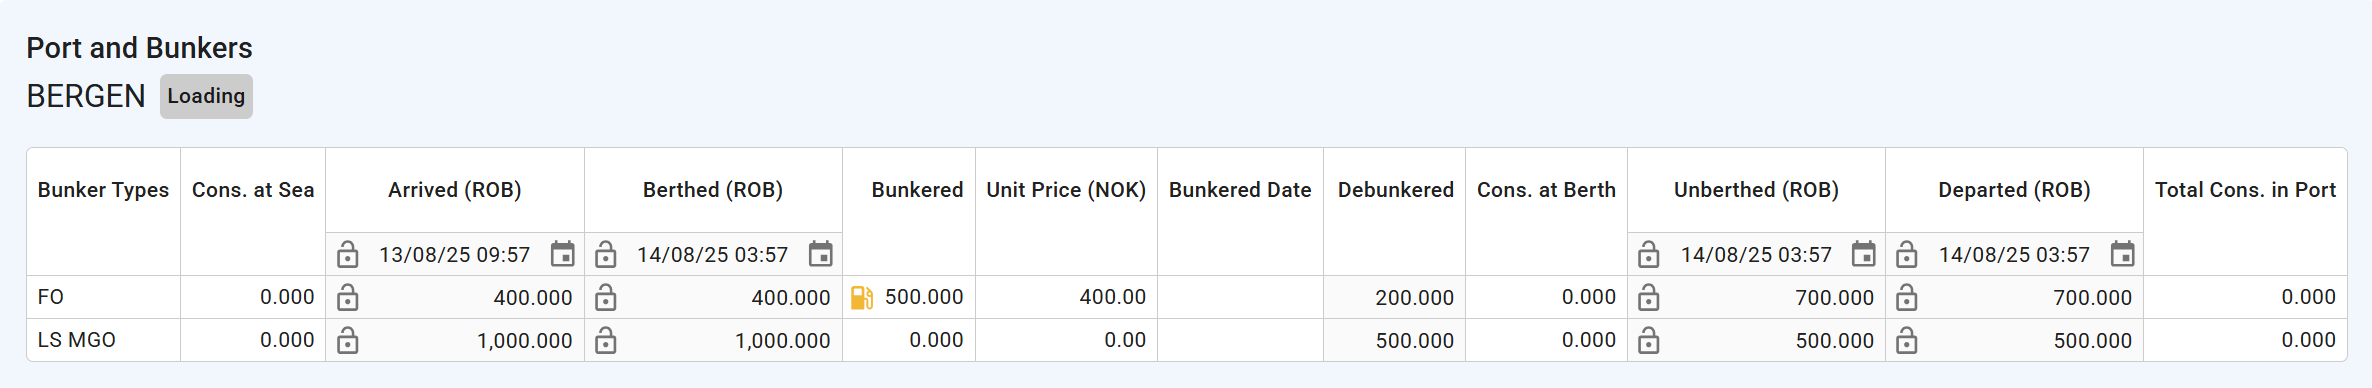This screenshot has width=2372, height=388.
Task: Open calendar picker for Arrived (ROB) date
Action: [563, 254]
